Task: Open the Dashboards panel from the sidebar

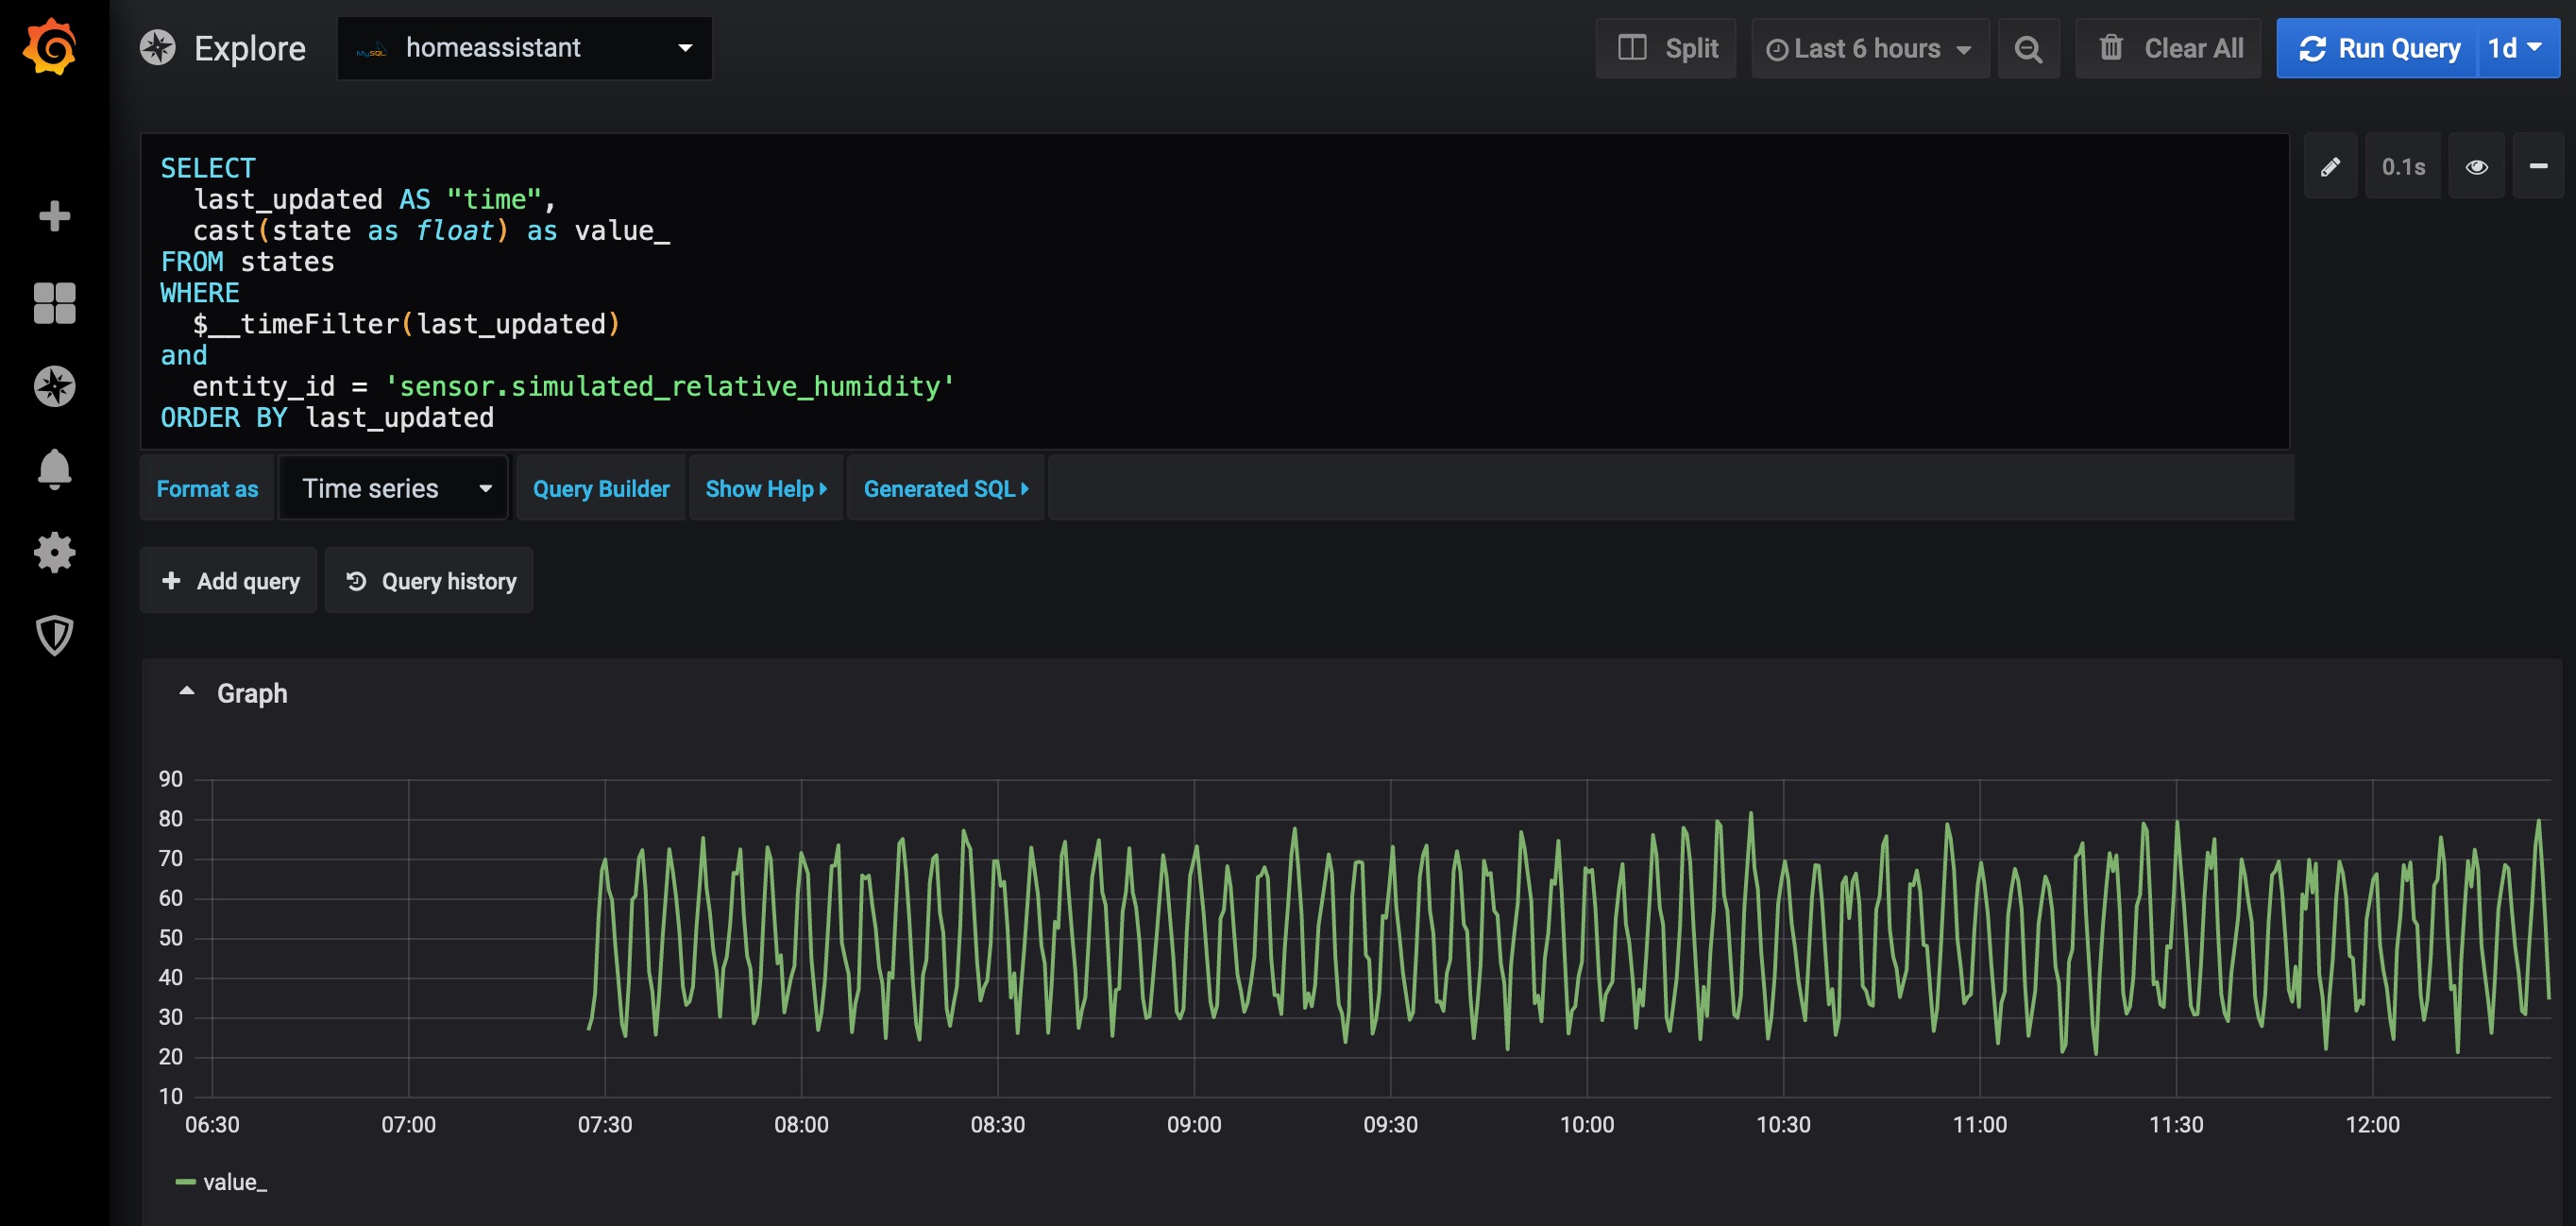Action: [54, 303]
